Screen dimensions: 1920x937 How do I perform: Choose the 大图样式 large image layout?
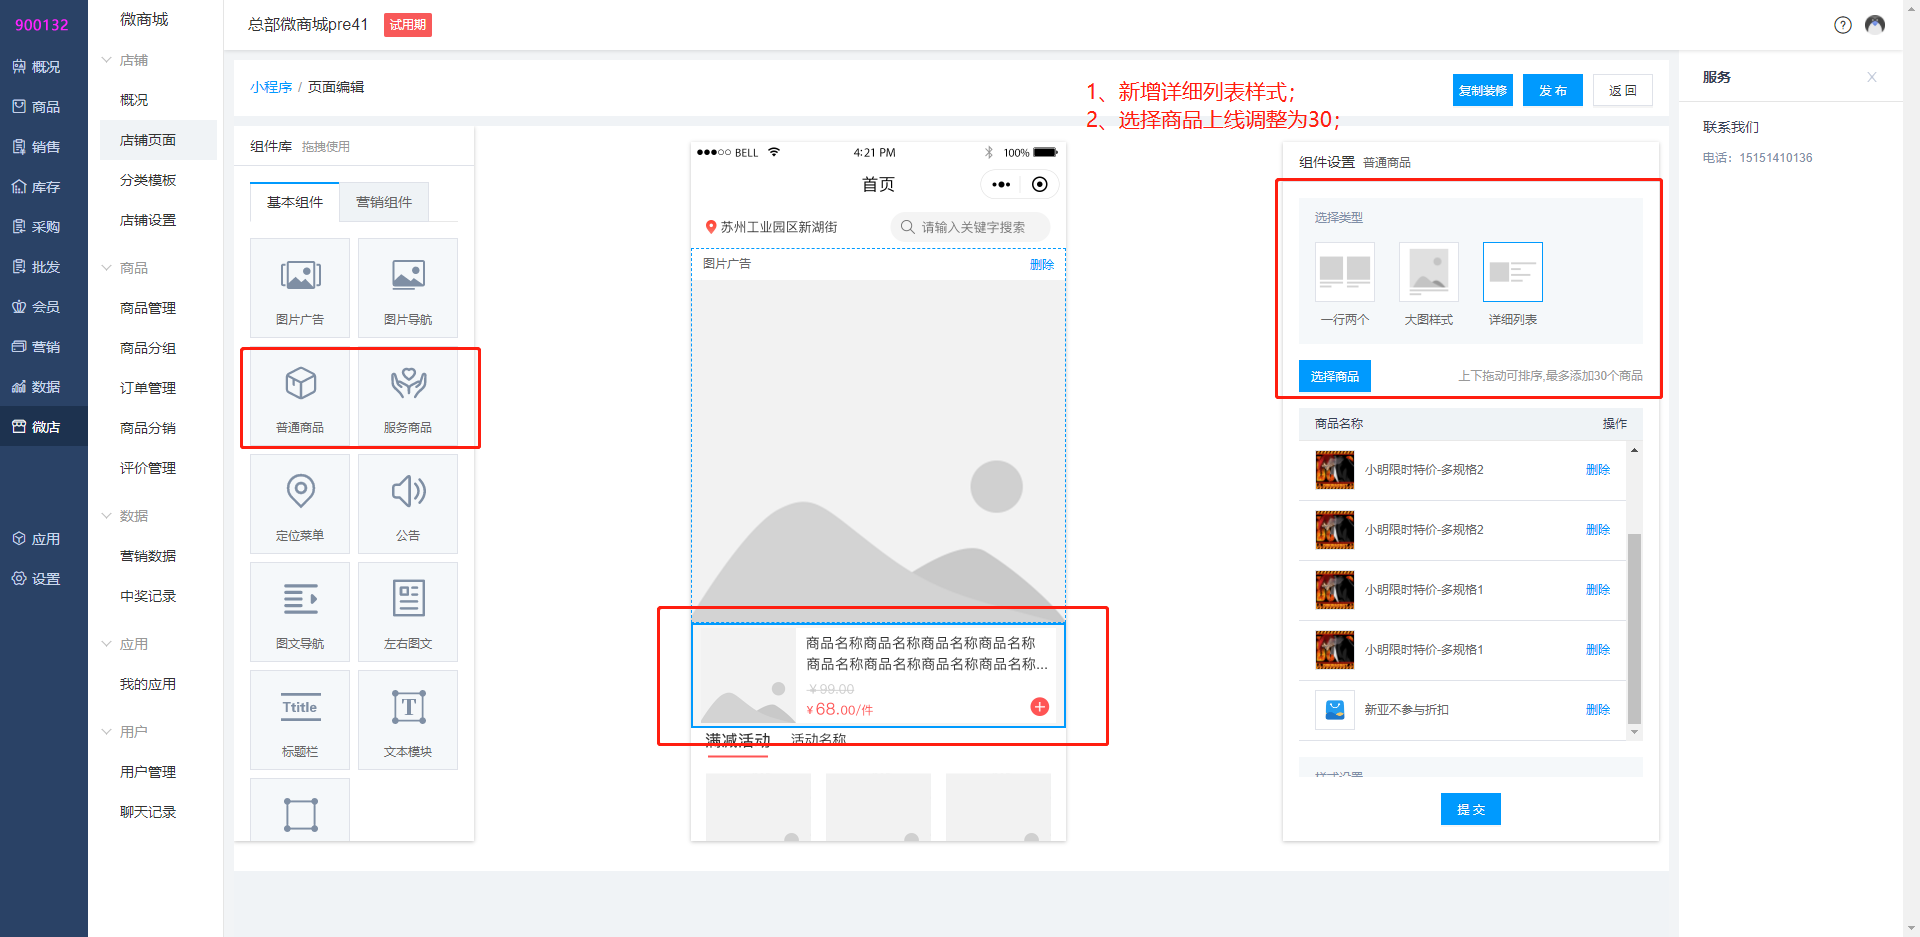click(x=1428, y=273)
